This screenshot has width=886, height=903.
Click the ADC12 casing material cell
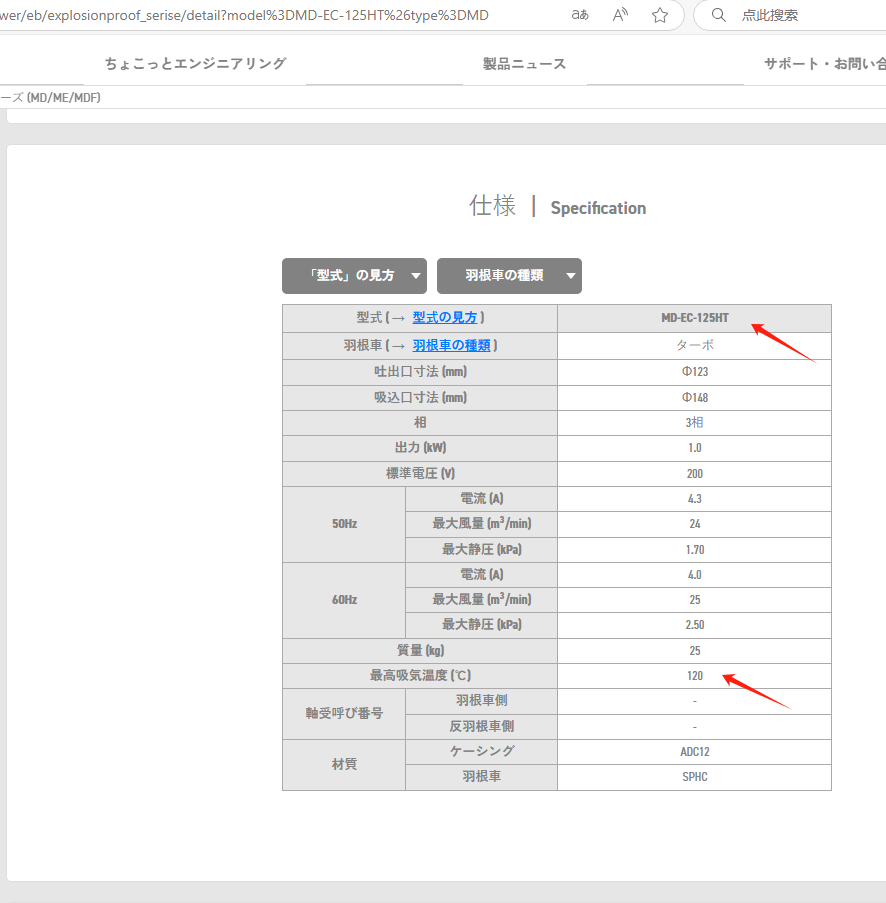pos(694,751)
